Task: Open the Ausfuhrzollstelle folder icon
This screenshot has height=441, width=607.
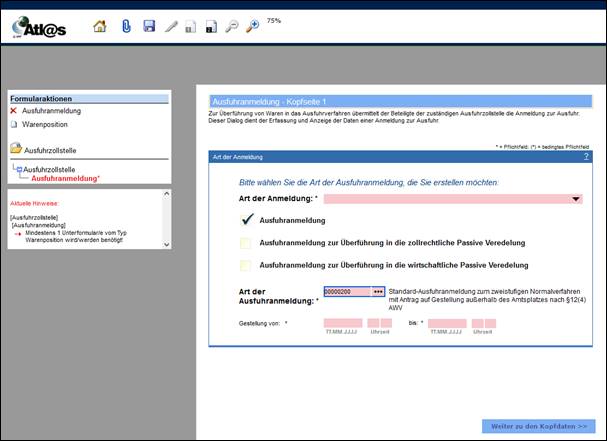Action: coord(16,148)
